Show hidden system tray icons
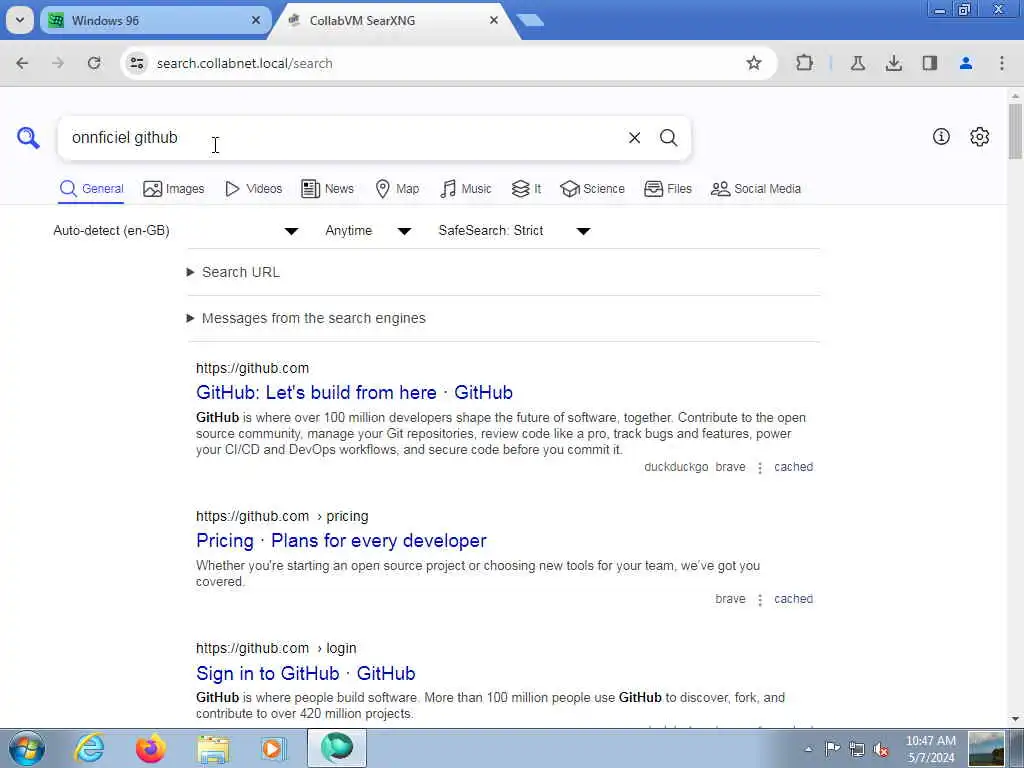The width and height of the screenshot is (1024, 768). [x=808, y=750]
